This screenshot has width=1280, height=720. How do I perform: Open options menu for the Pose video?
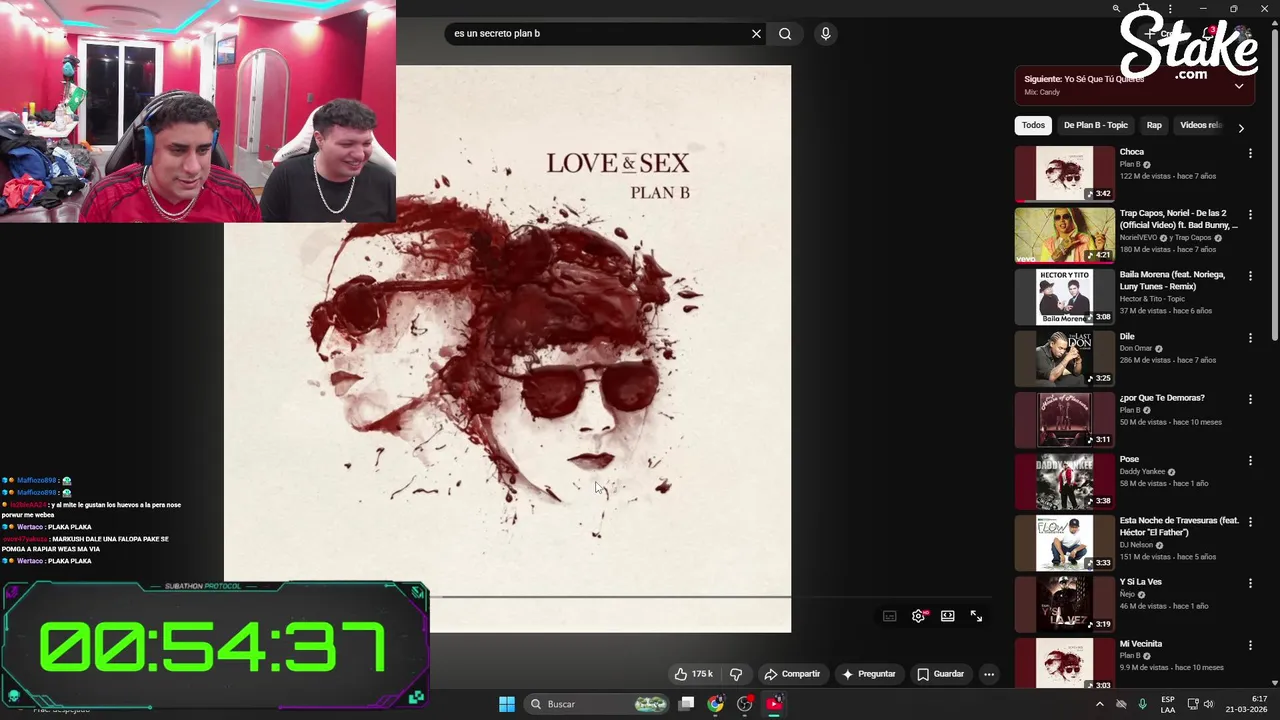pyautogui.click(x=1250, y=461)
